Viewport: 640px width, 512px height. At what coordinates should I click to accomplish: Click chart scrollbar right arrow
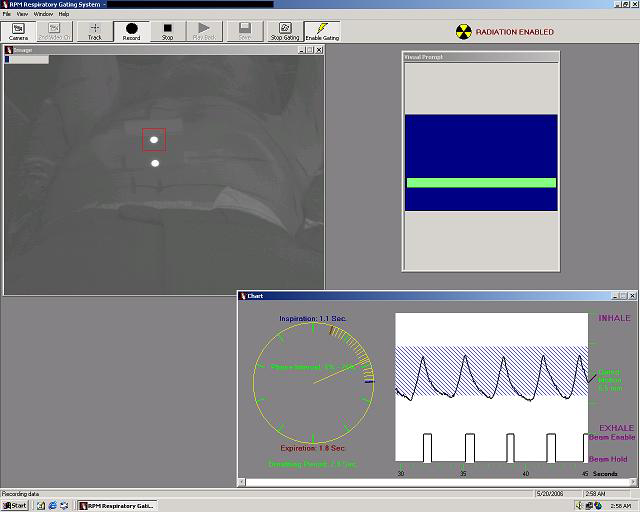point(633,482)
